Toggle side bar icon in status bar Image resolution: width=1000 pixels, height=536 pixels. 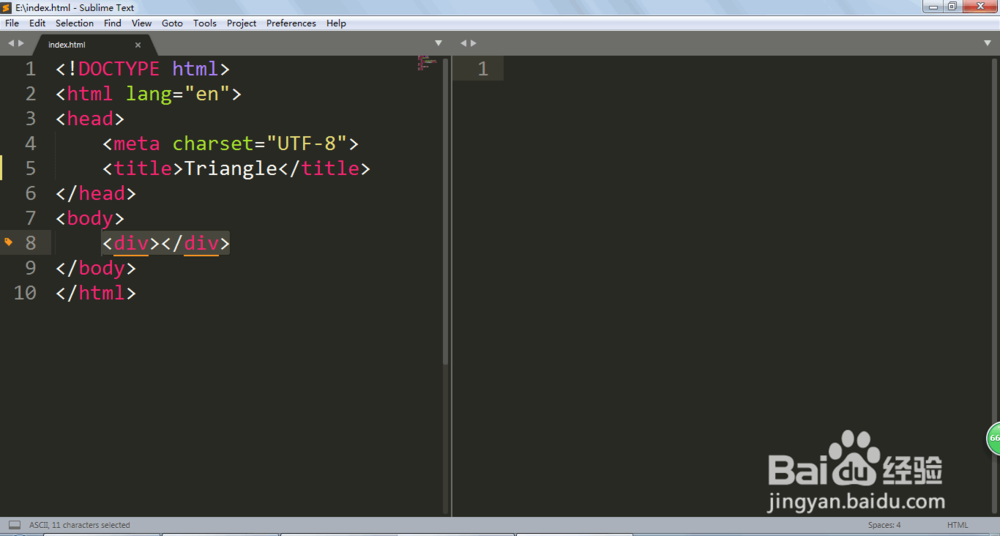(14, 525)
